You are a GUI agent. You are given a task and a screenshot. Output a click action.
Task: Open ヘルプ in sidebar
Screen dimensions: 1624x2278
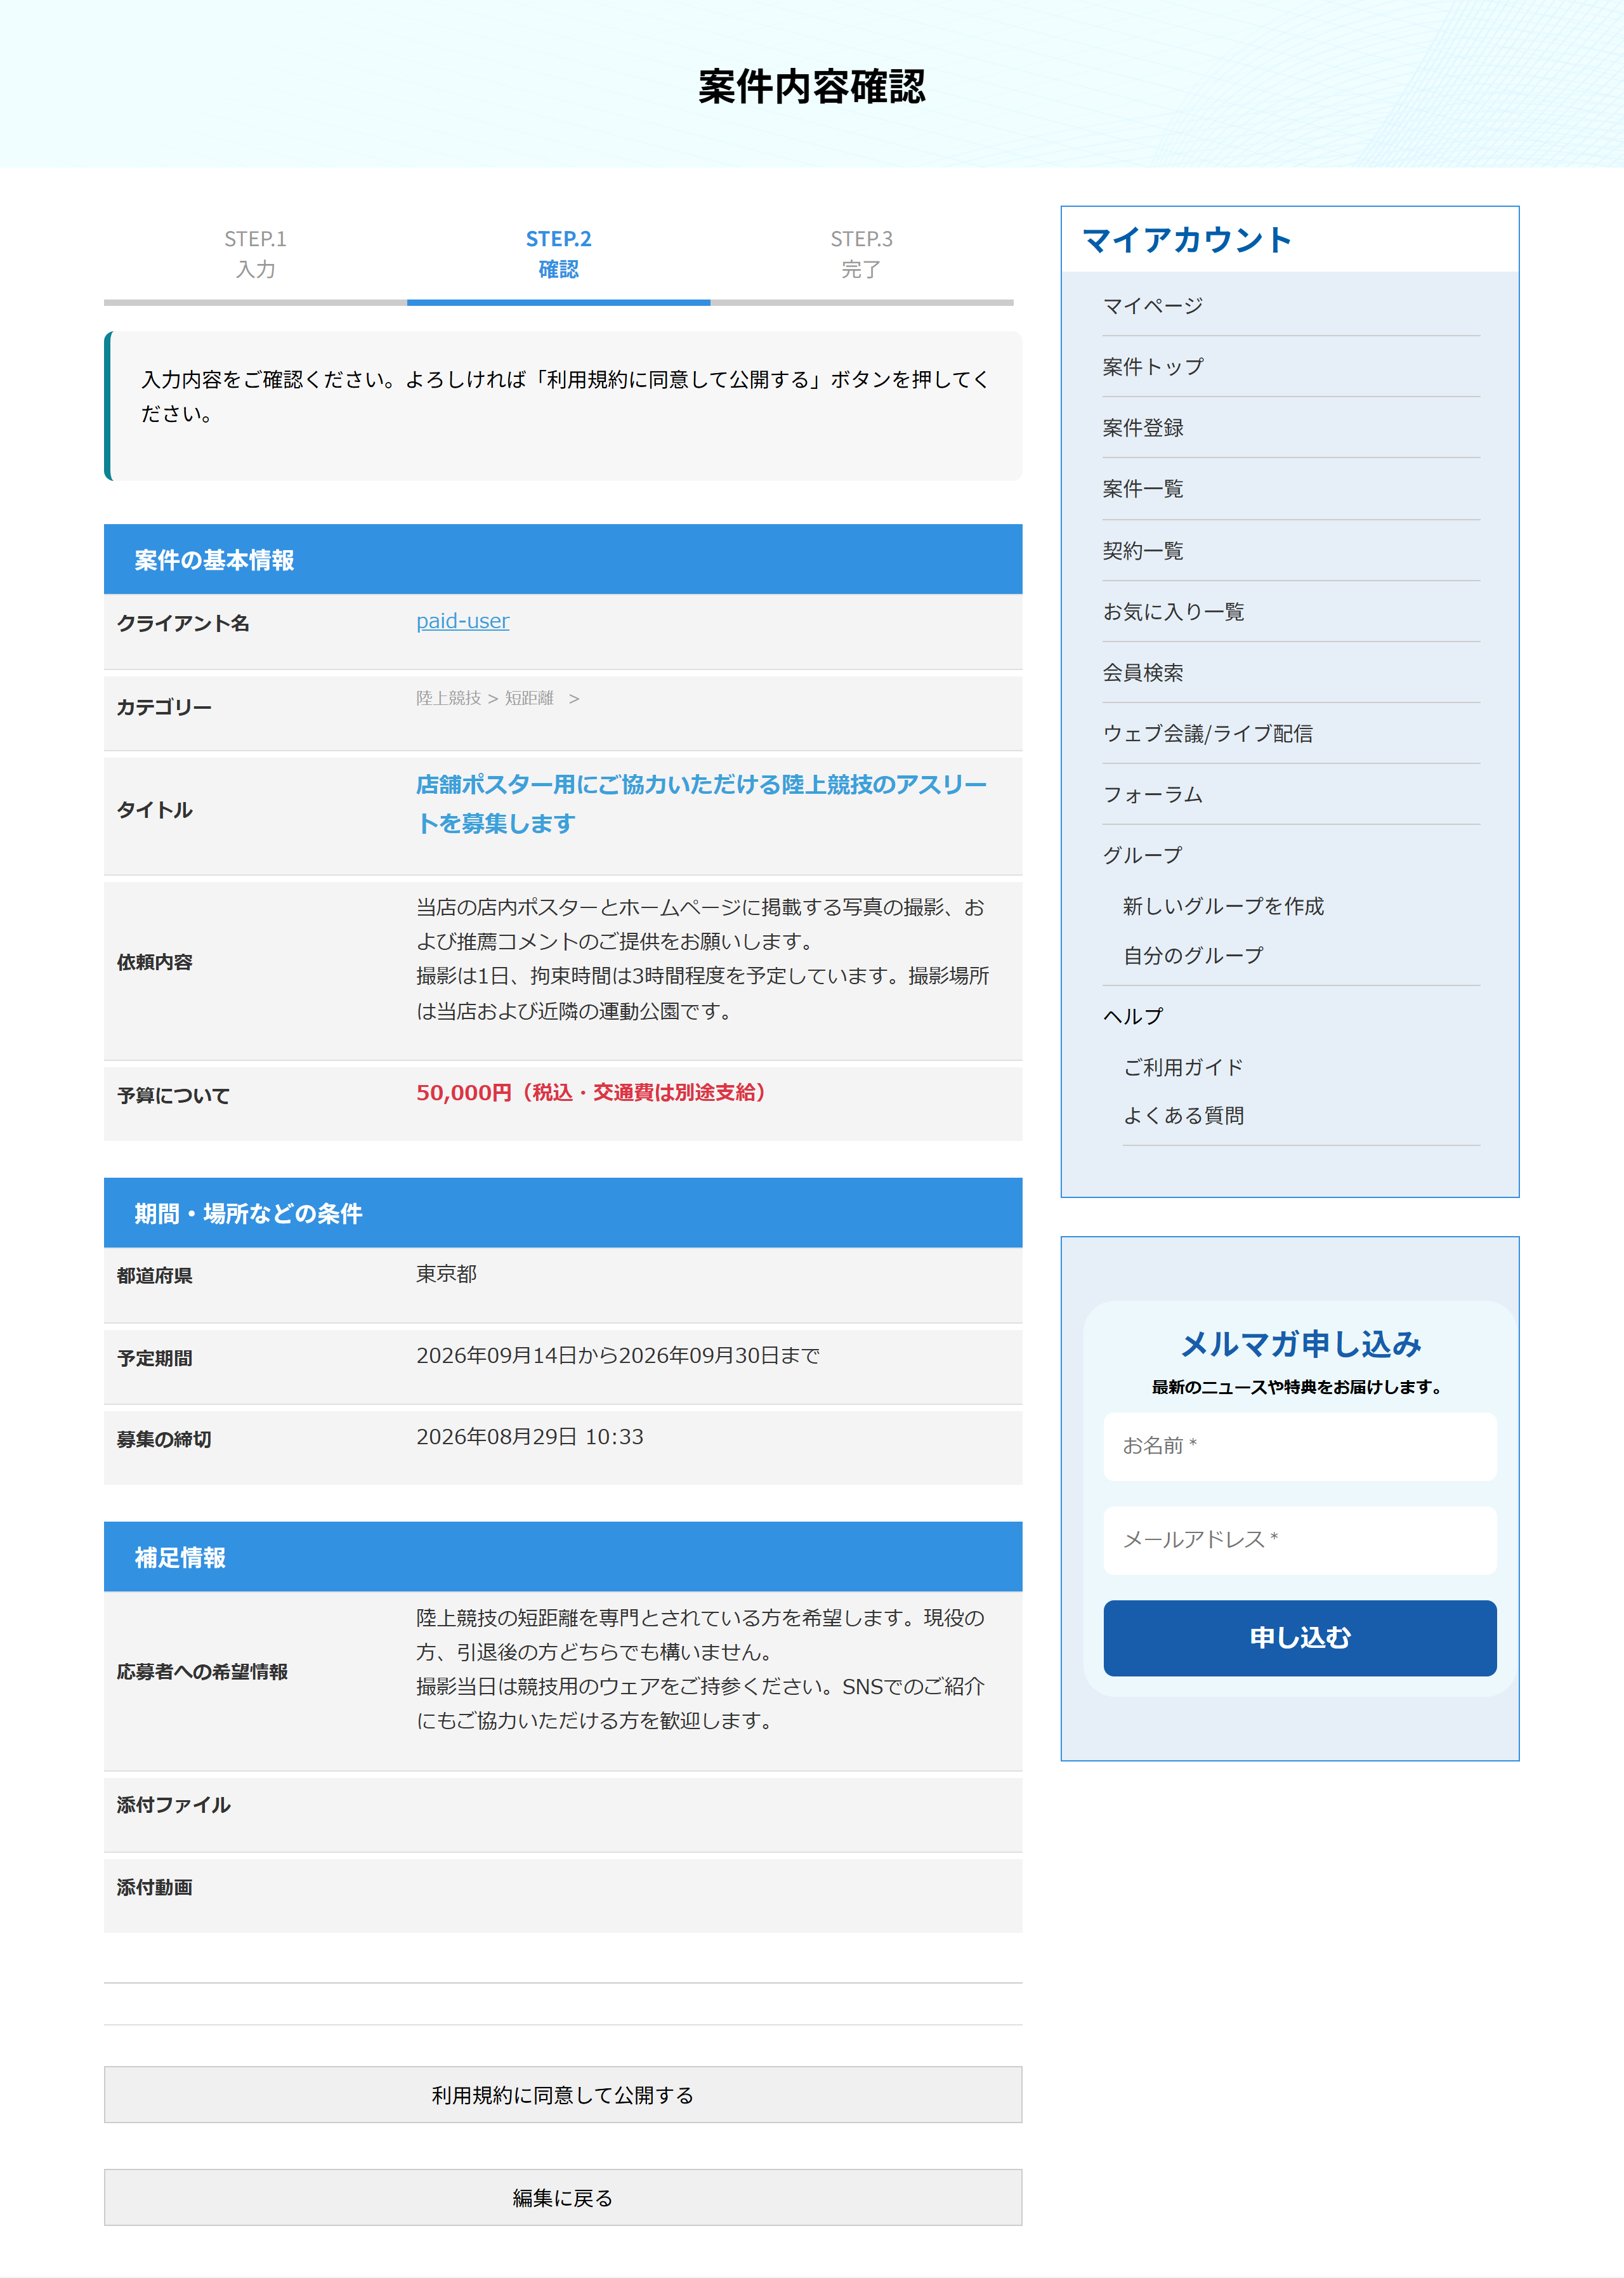pyautogui.click(x=1132, y=1017)
